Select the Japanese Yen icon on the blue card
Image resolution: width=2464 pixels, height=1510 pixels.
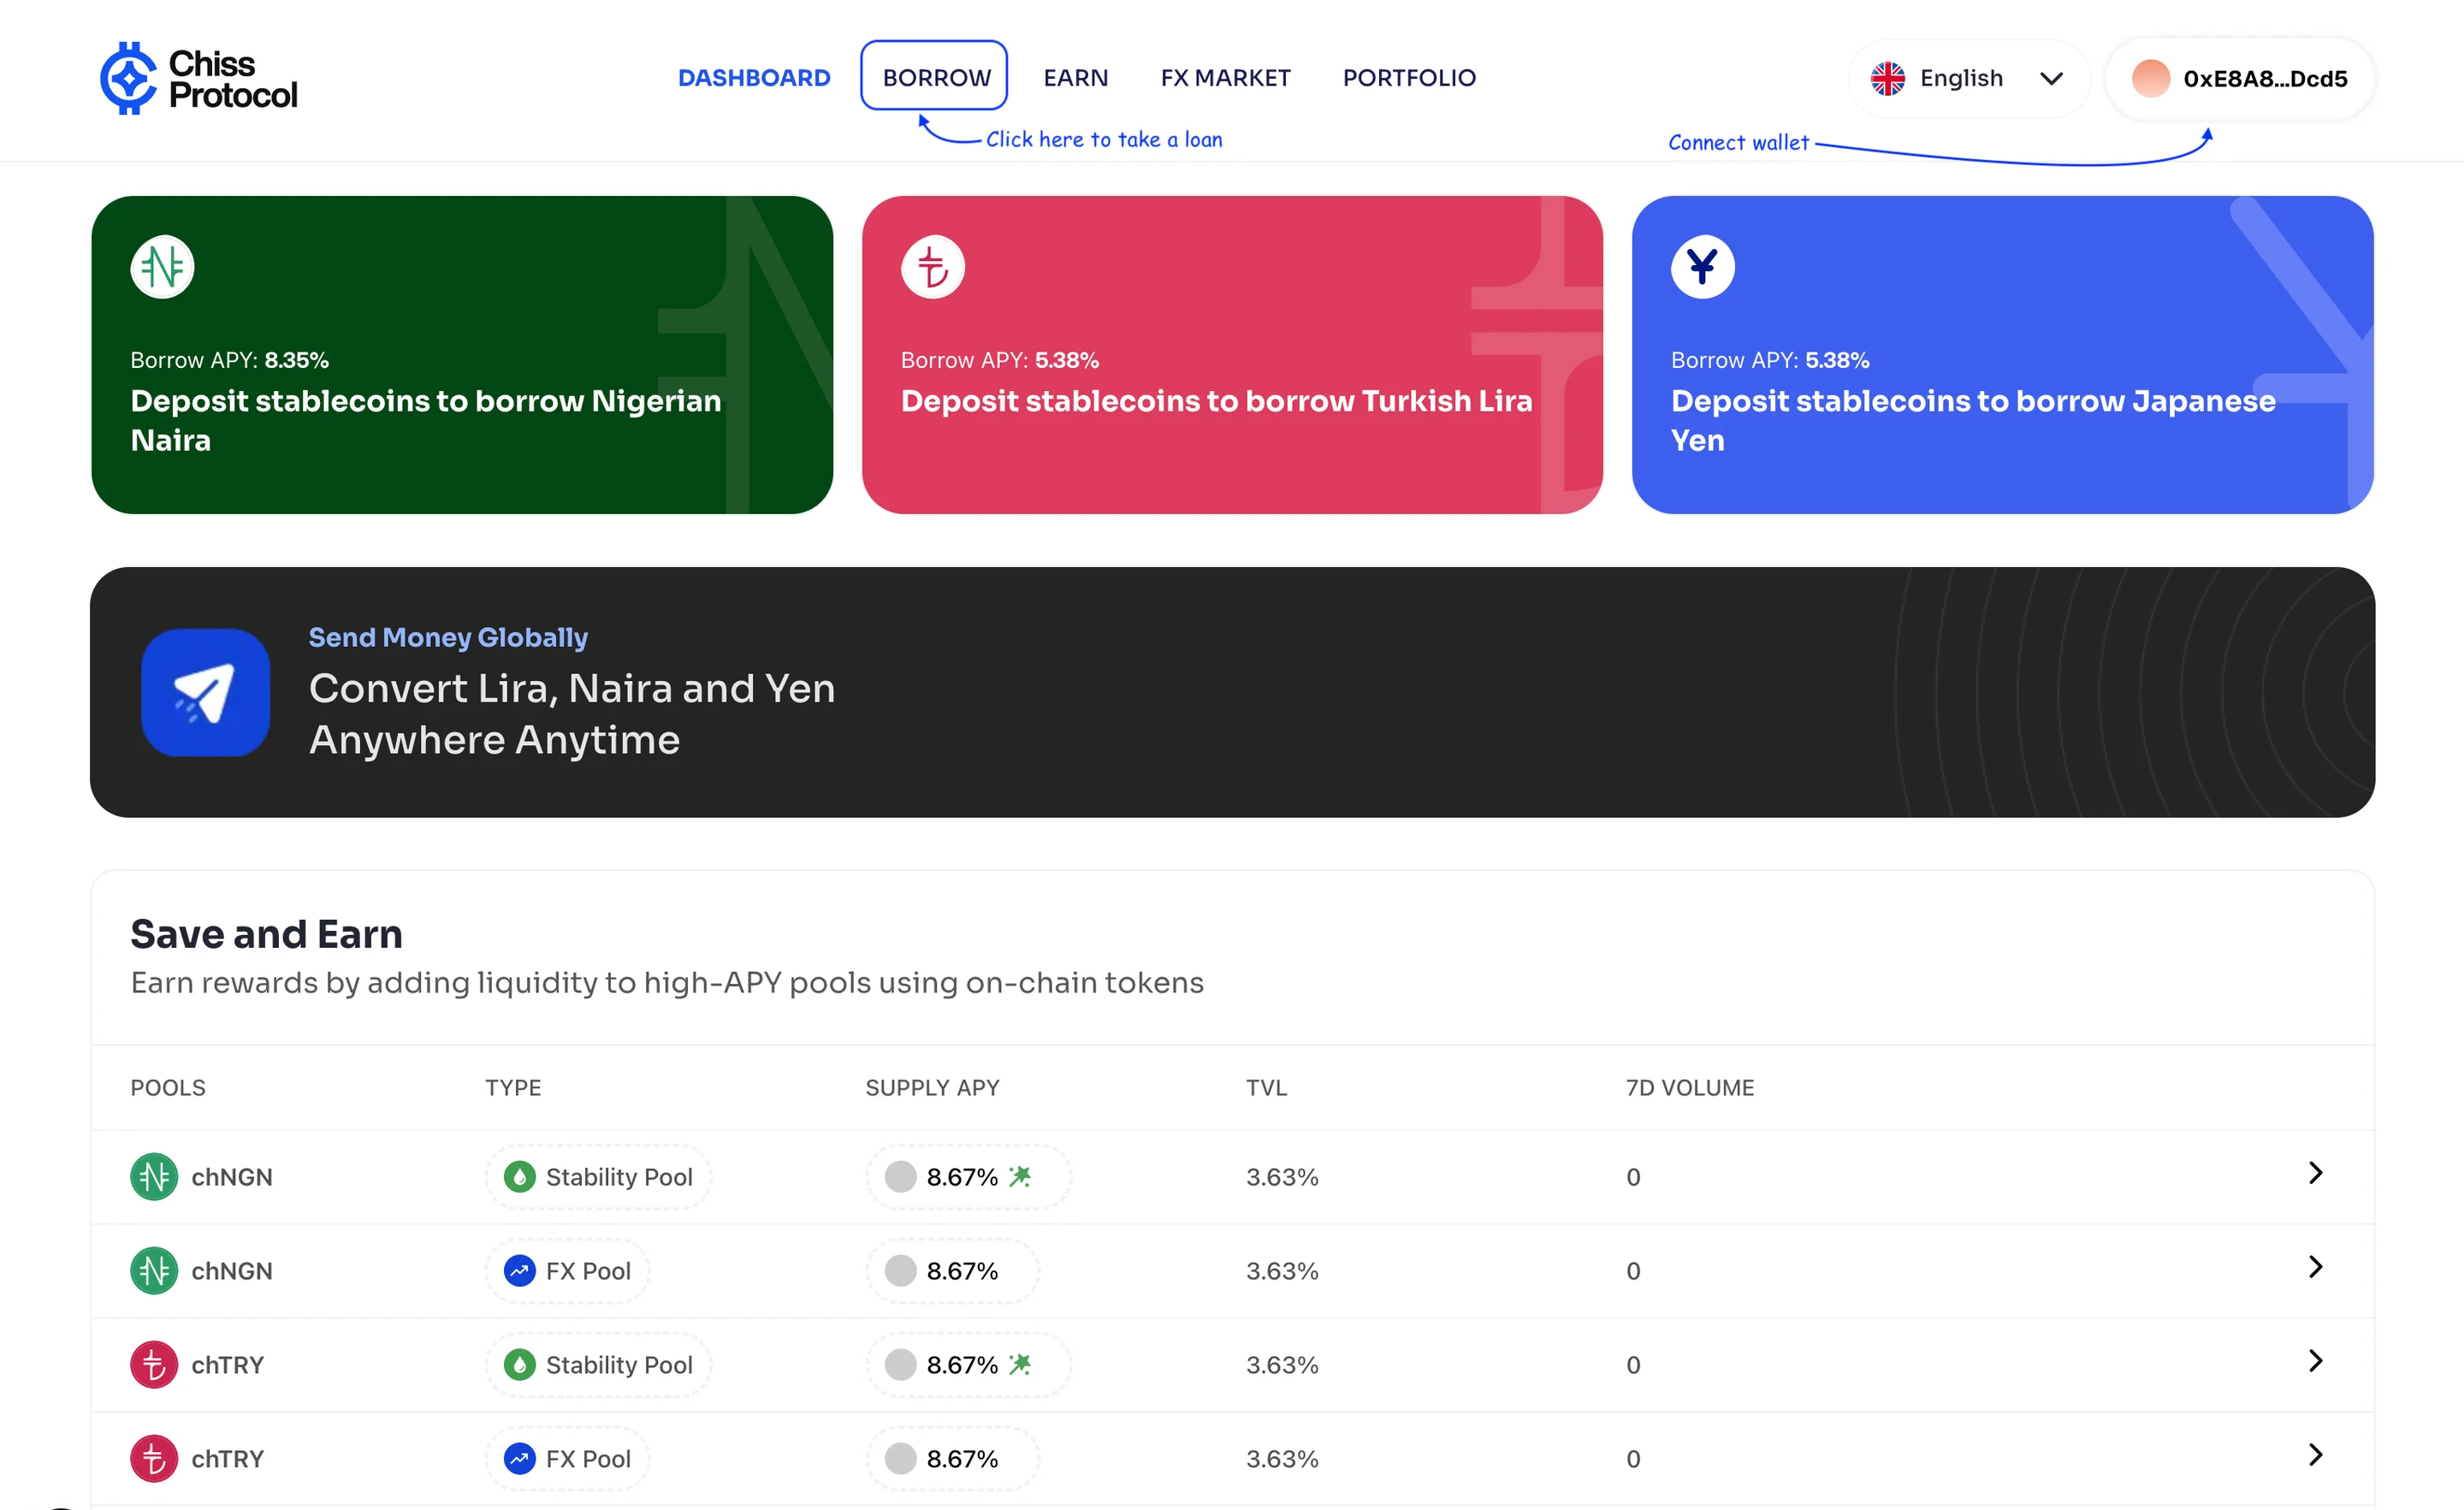pyautogui.click(x=1702, y=266)
